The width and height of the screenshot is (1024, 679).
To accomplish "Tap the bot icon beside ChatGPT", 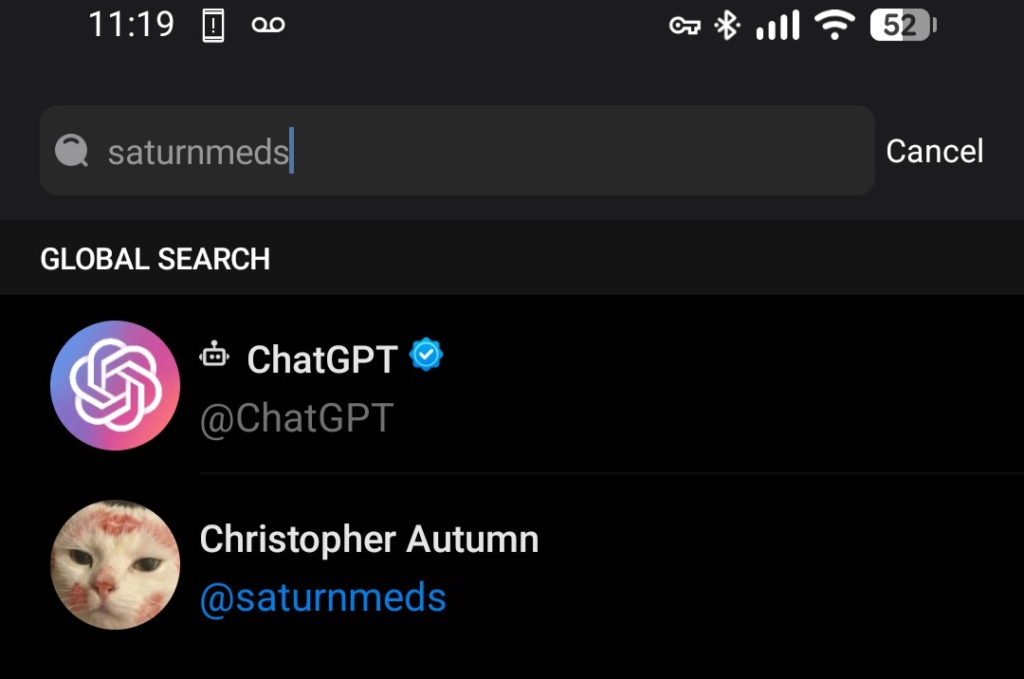I will tap(214, 355).
